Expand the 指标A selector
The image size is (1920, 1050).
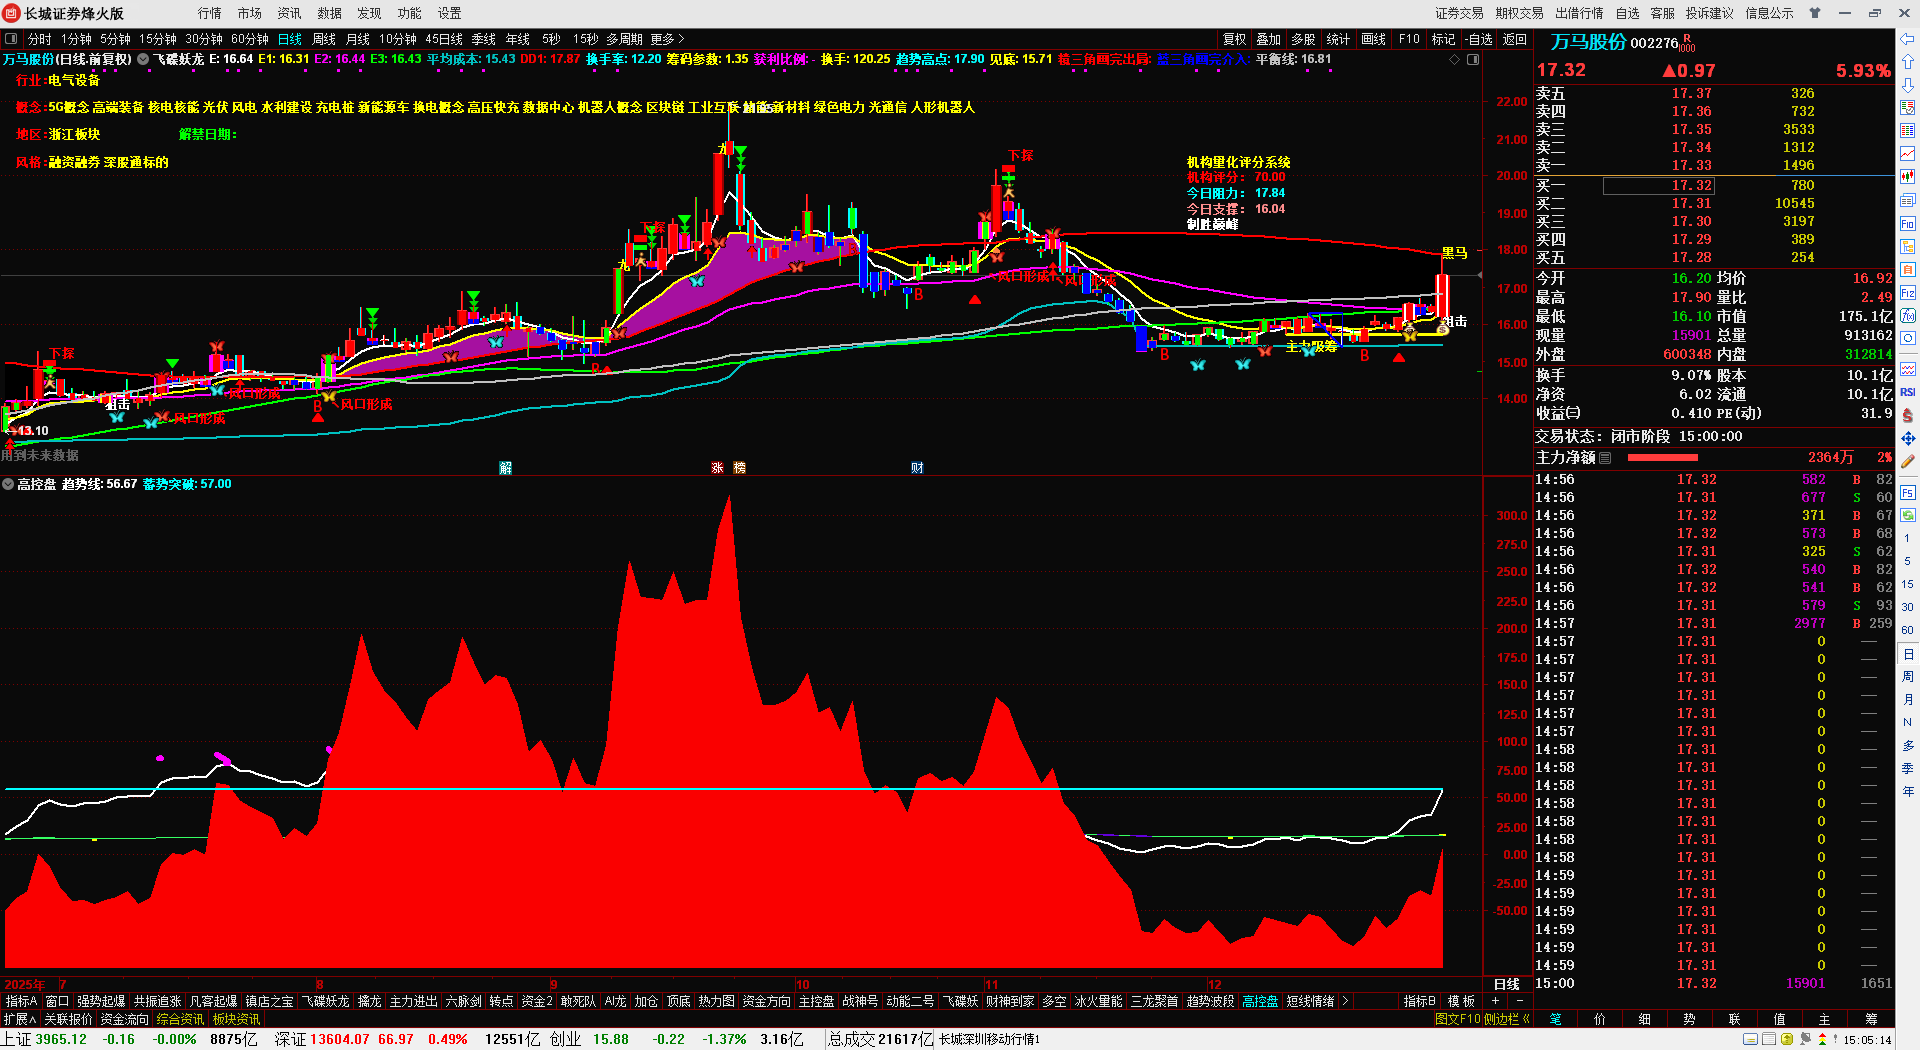[x=21, y=1001]
